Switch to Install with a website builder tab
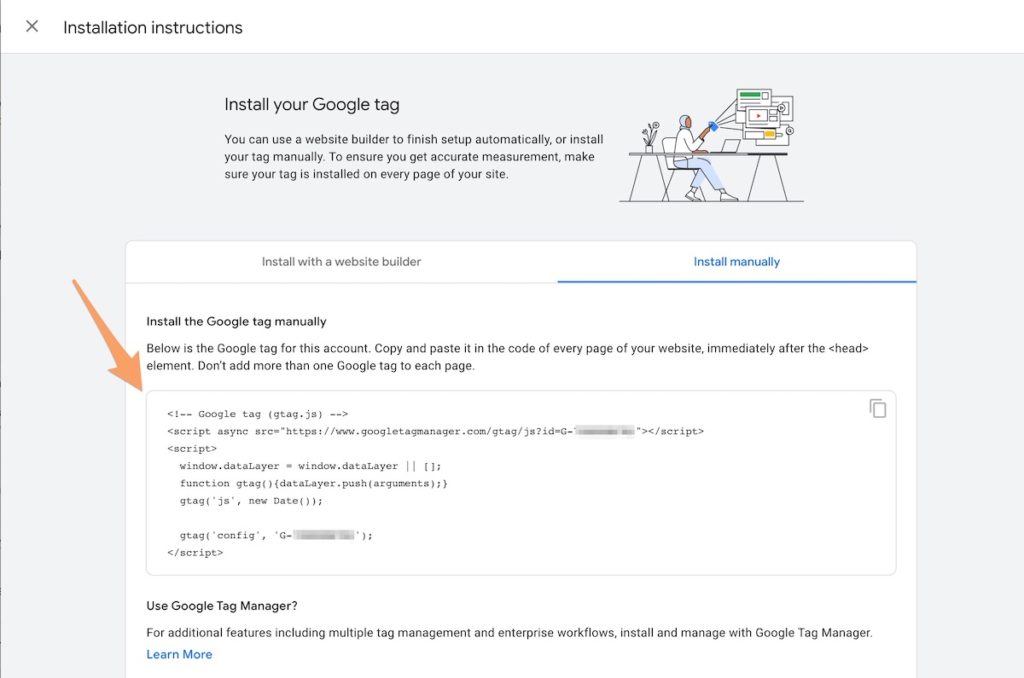The width and height of the screenshot is (1024, 678). tap(342, 262)
